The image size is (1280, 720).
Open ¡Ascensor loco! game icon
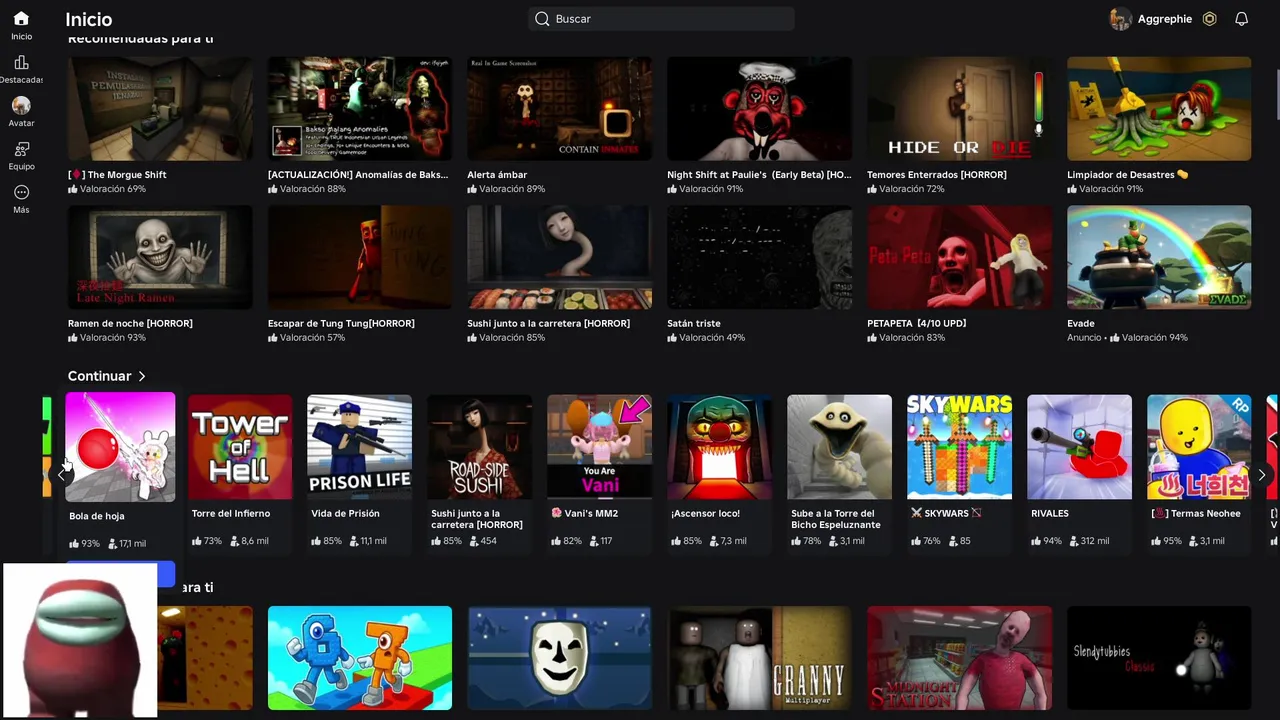(720, 447)
